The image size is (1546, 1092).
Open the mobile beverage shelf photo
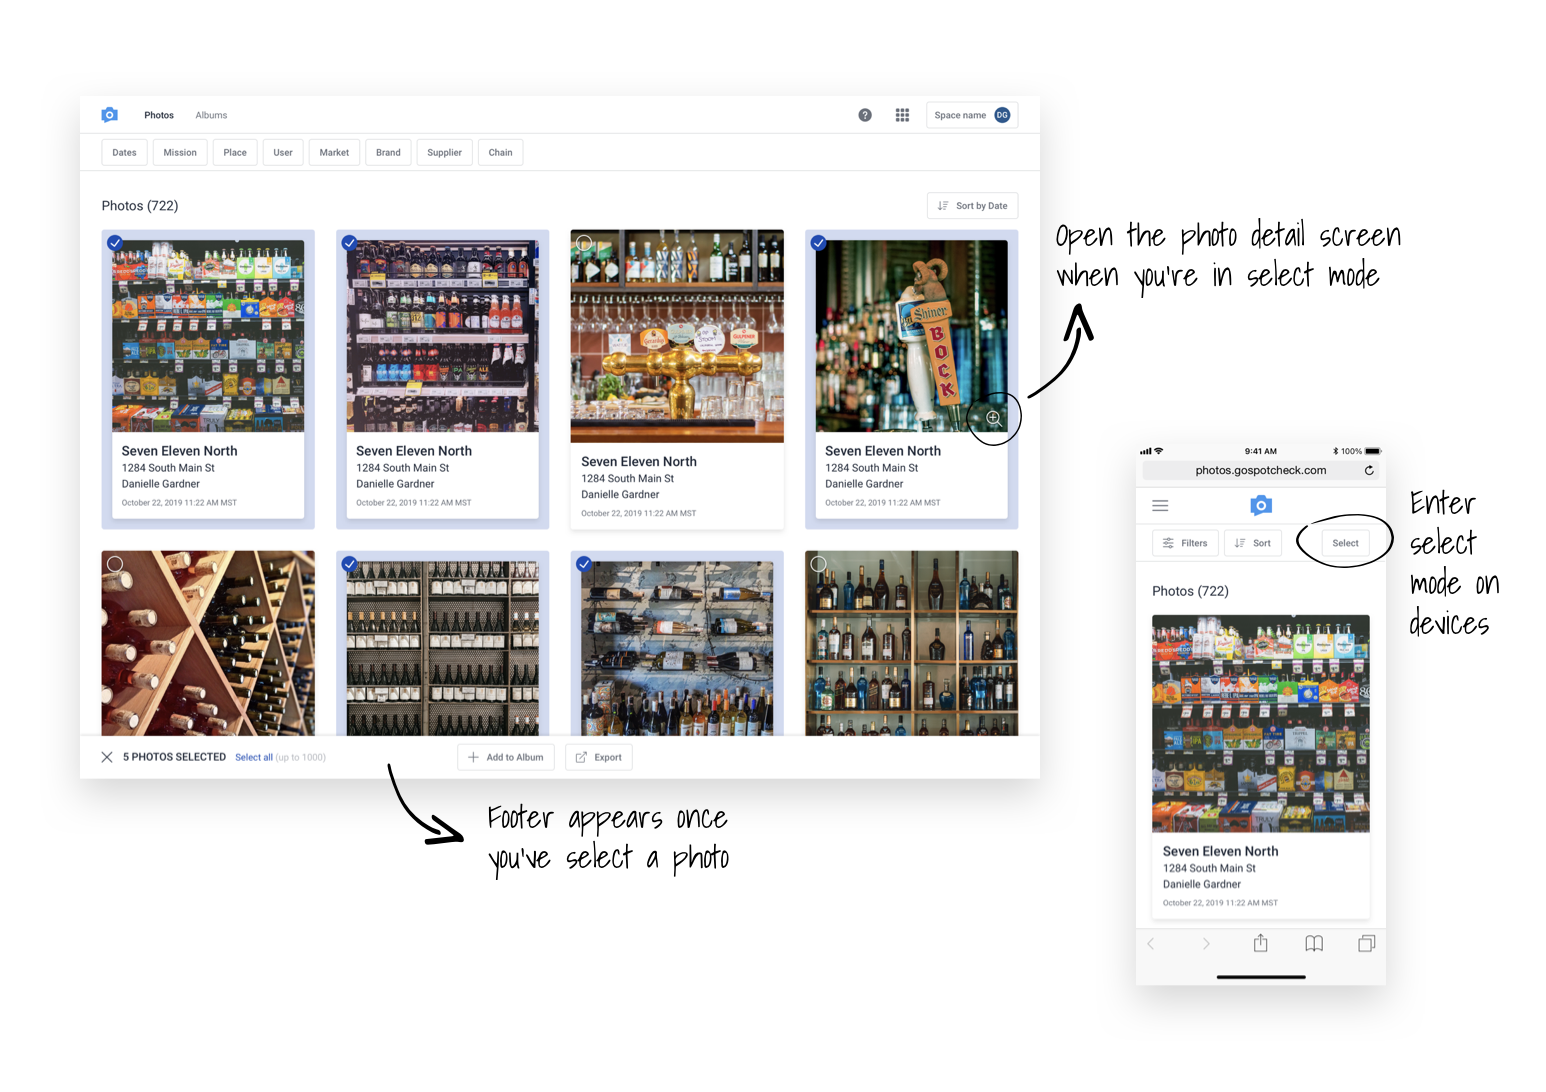coord(1261,724)
